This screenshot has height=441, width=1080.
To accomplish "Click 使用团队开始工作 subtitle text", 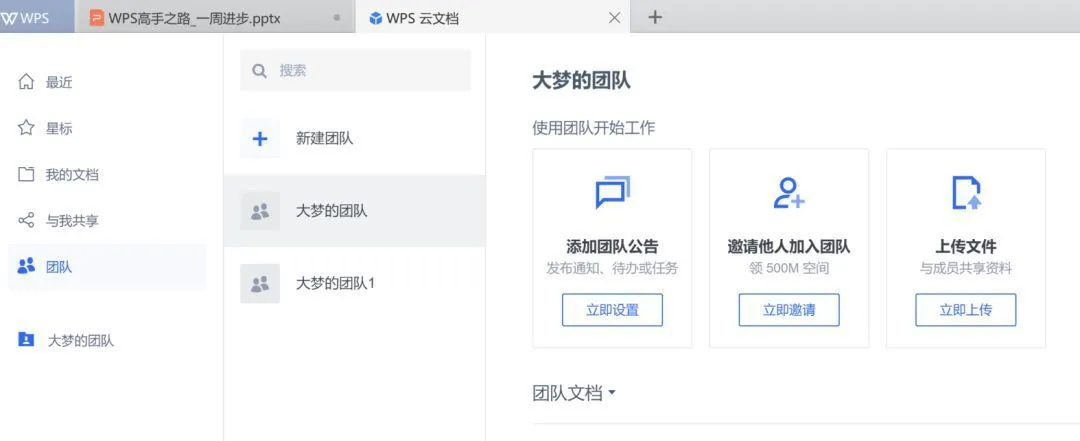I will point(594,127).
